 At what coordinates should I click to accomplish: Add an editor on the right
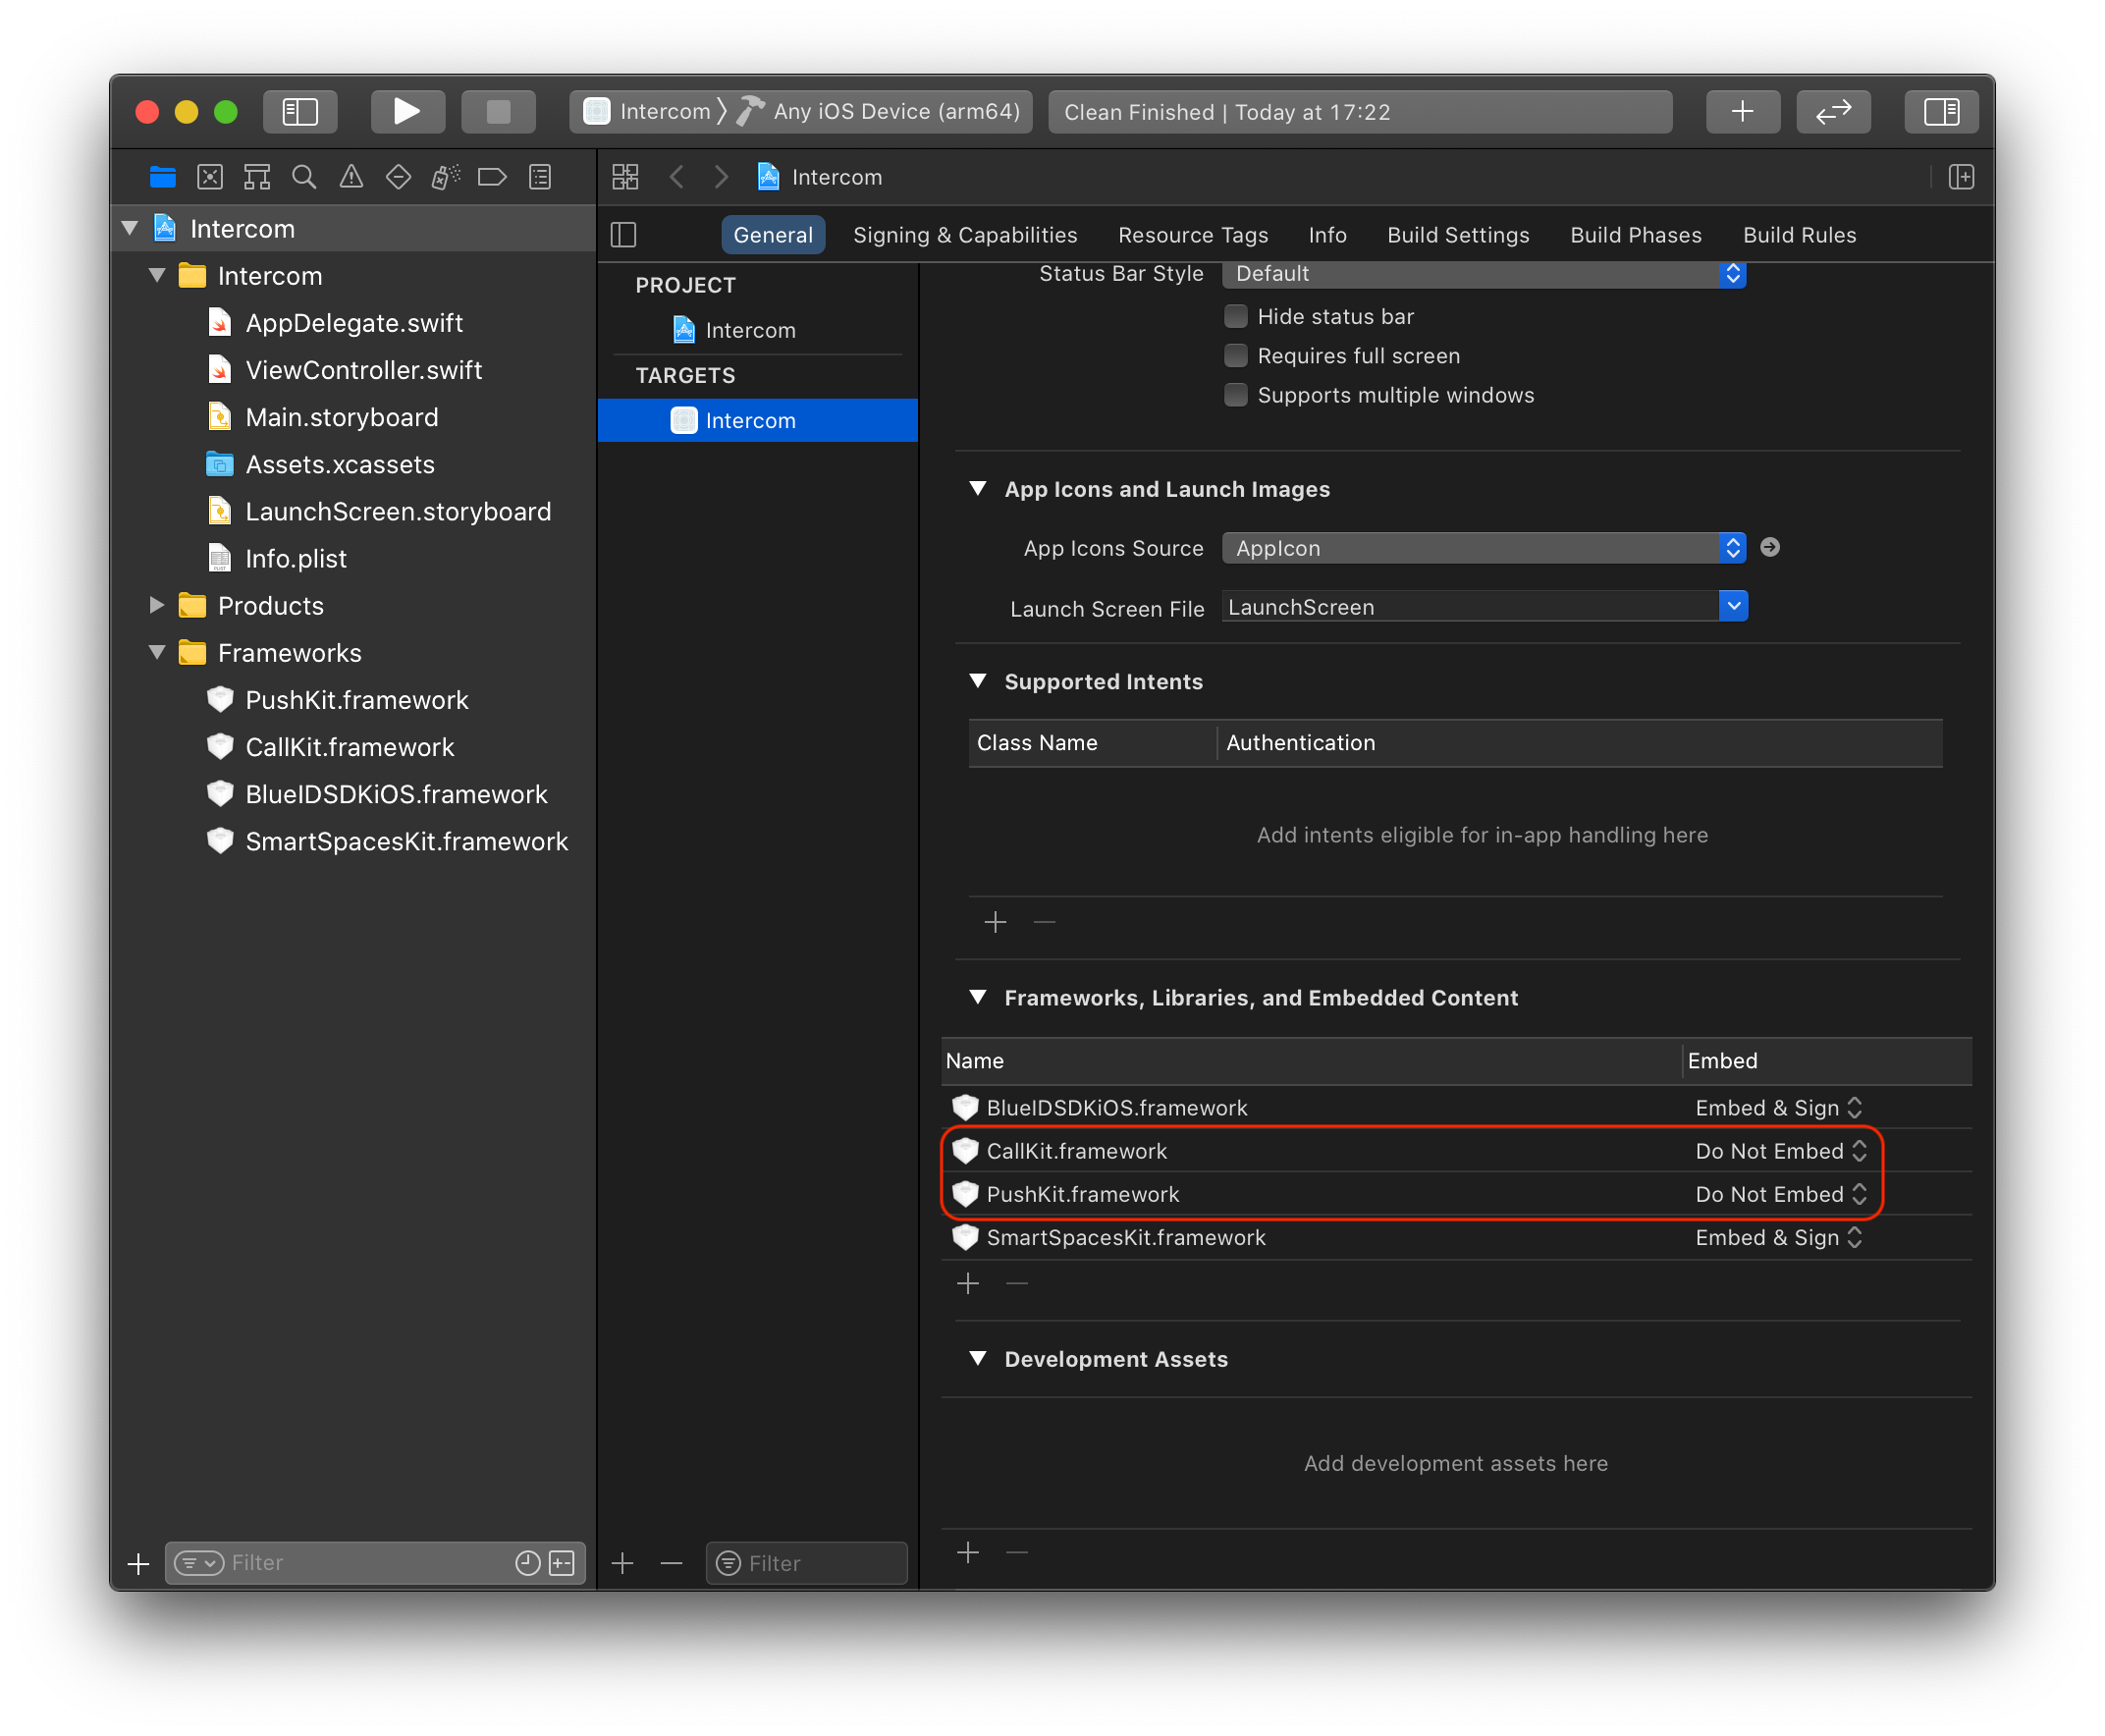click(1961, 177)
